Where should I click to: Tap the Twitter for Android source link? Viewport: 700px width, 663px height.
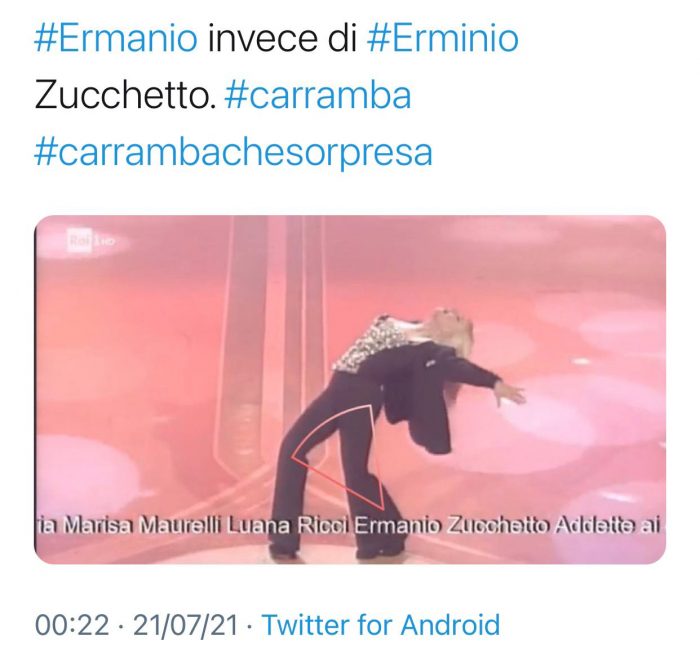pyautogui.click(x=380, y=624)
